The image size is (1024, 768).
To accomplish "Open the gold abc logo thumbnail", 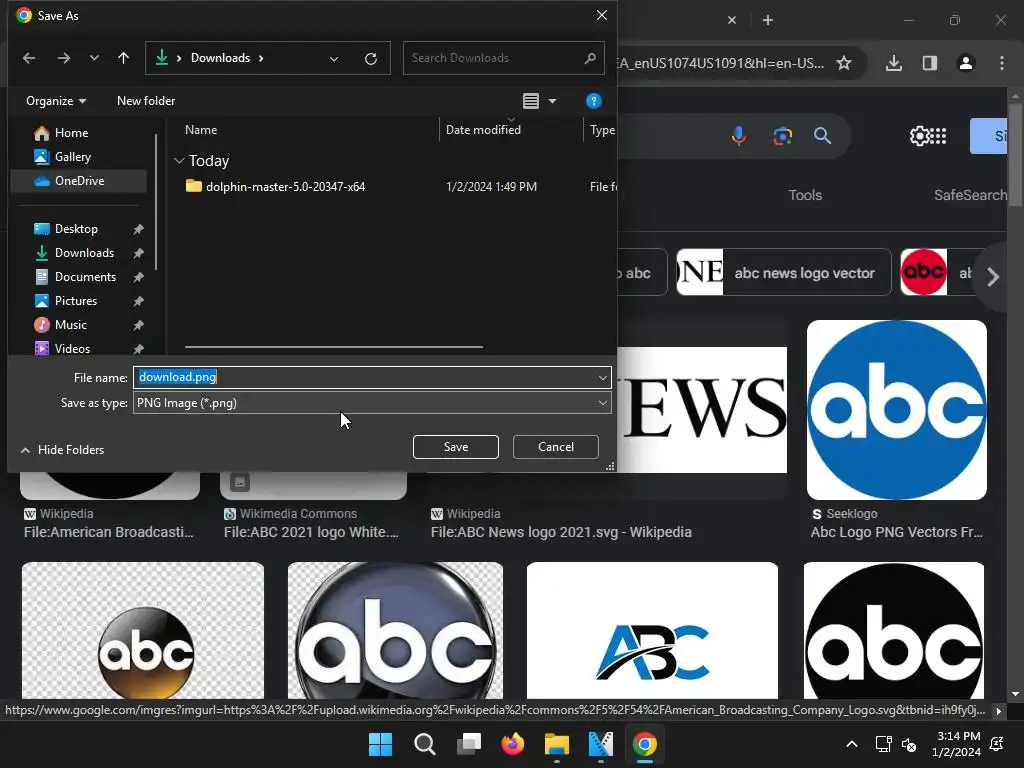I will [x=143, y=631].
